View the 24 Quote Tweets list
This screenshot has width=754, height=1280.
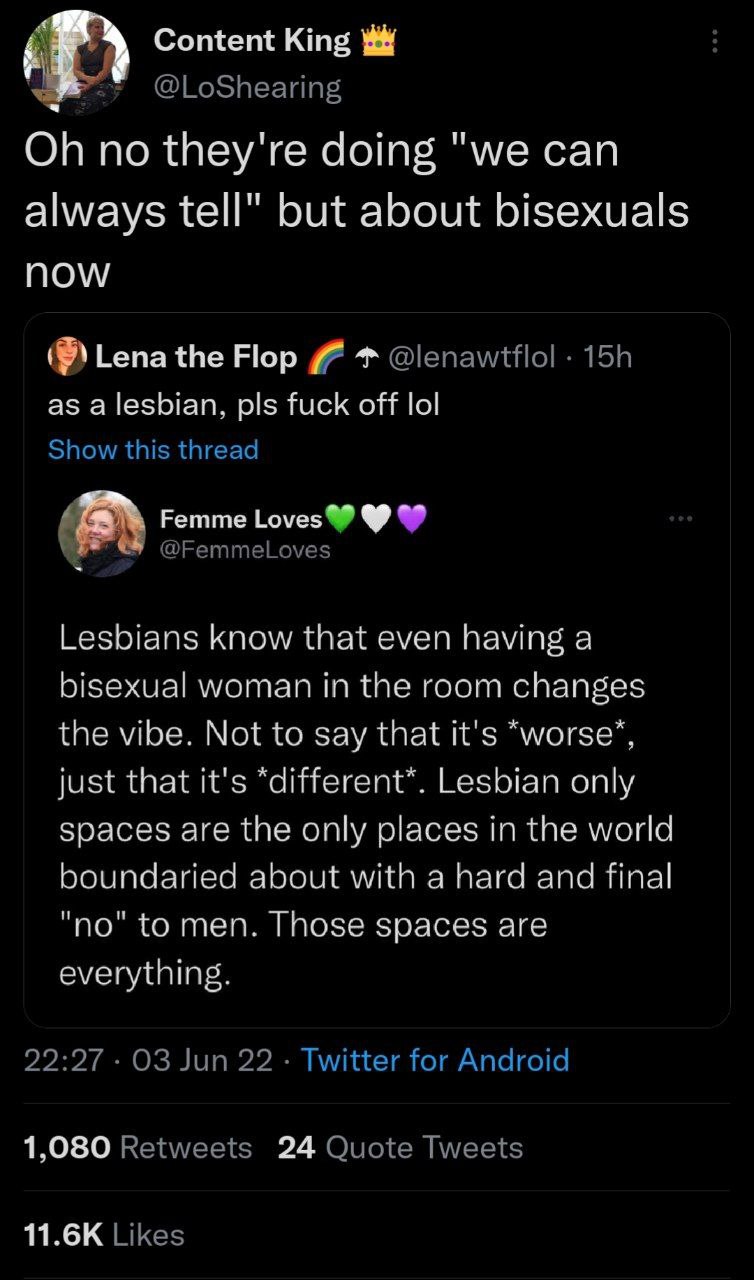coord(400,1147)
